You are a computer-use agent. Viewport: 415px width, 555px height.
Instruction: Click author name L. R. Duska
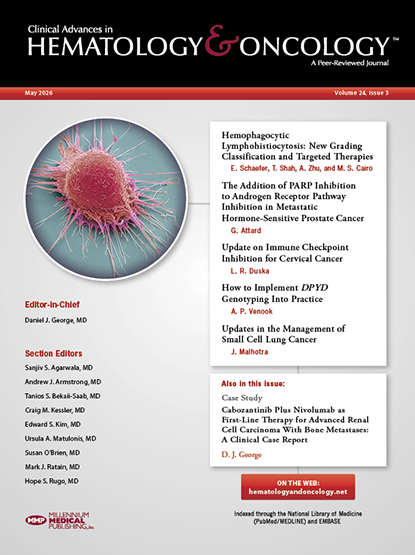point(250,271)
